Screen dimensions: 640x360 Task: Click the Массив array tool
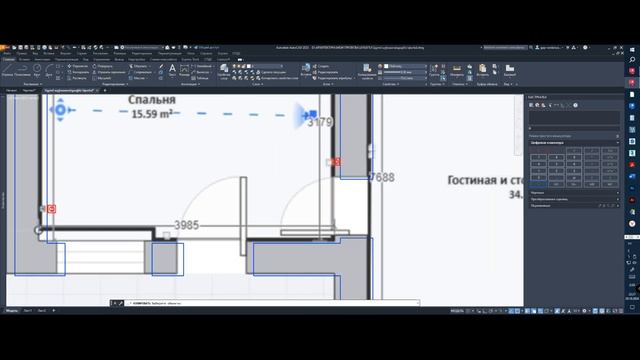click(x=137, y=78)
